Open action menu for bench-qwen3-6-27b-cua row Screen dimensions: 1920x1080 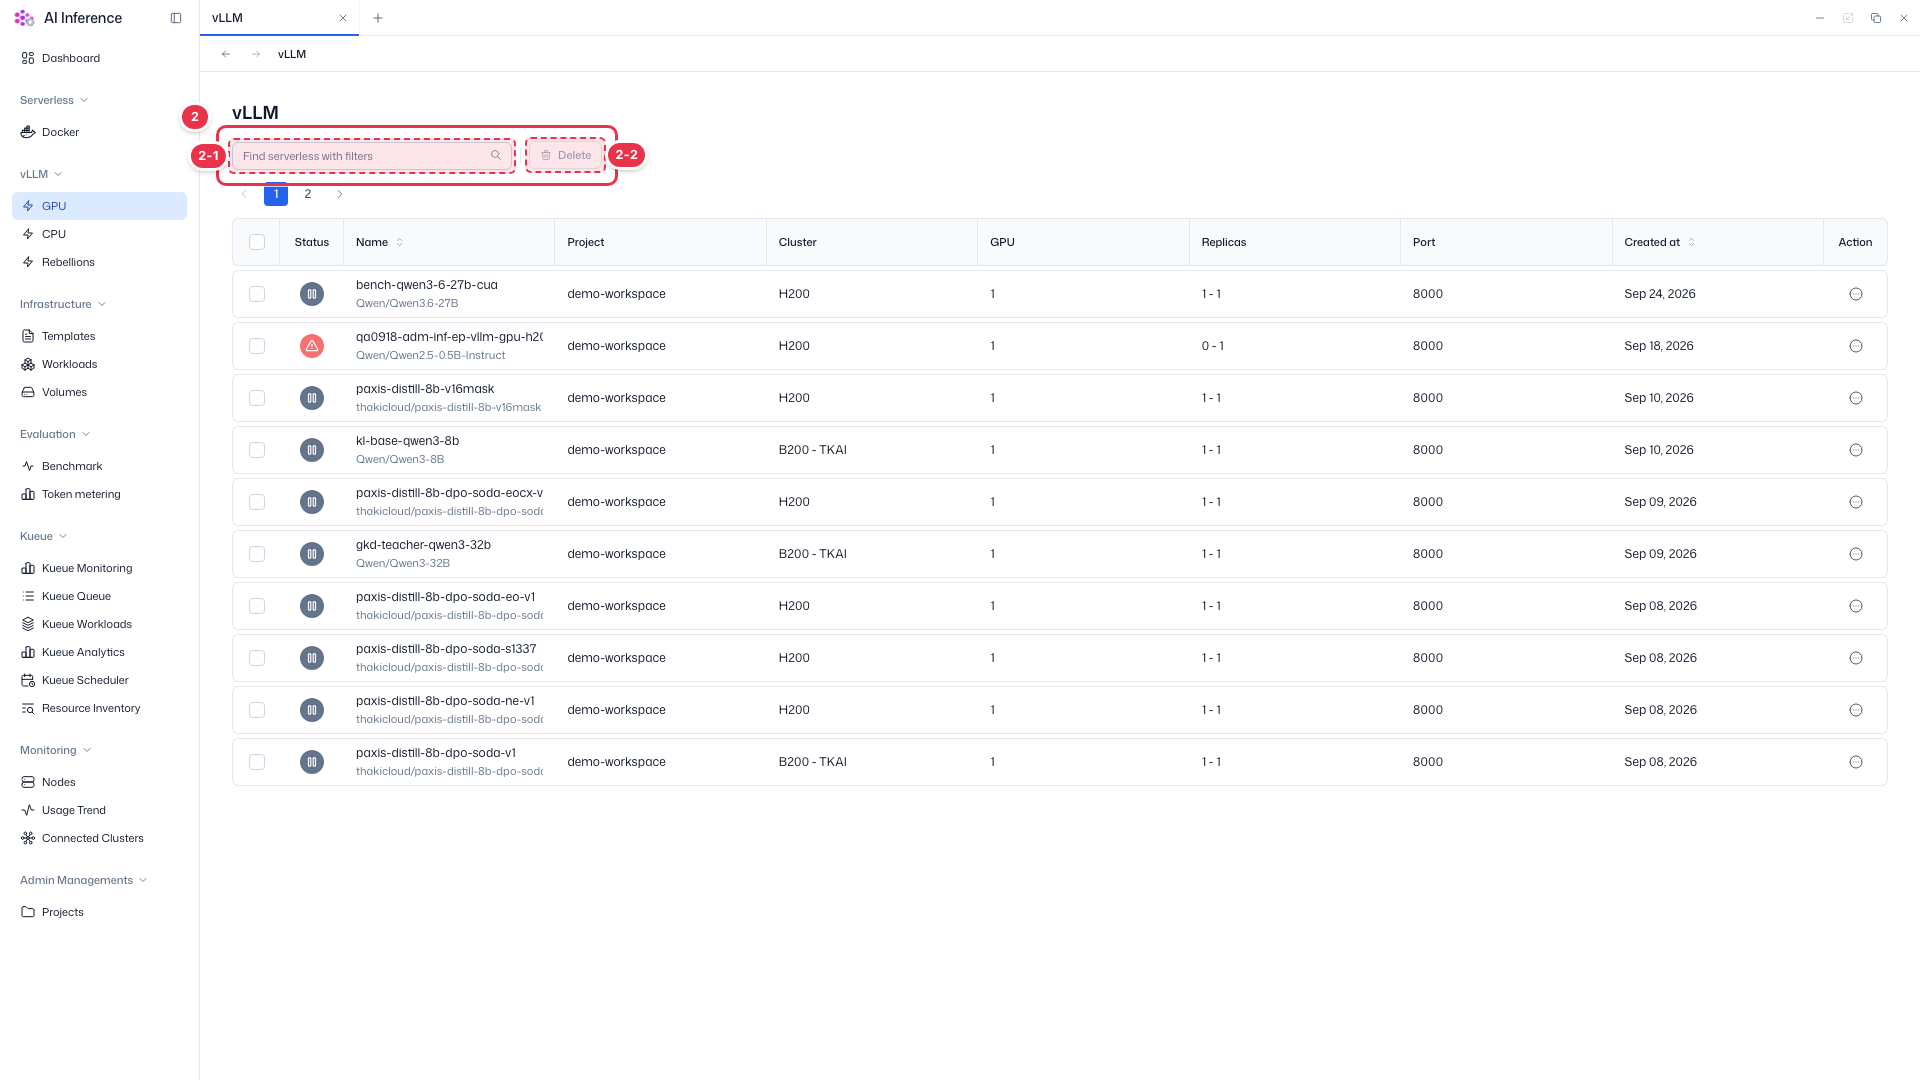click(1855, 294)
